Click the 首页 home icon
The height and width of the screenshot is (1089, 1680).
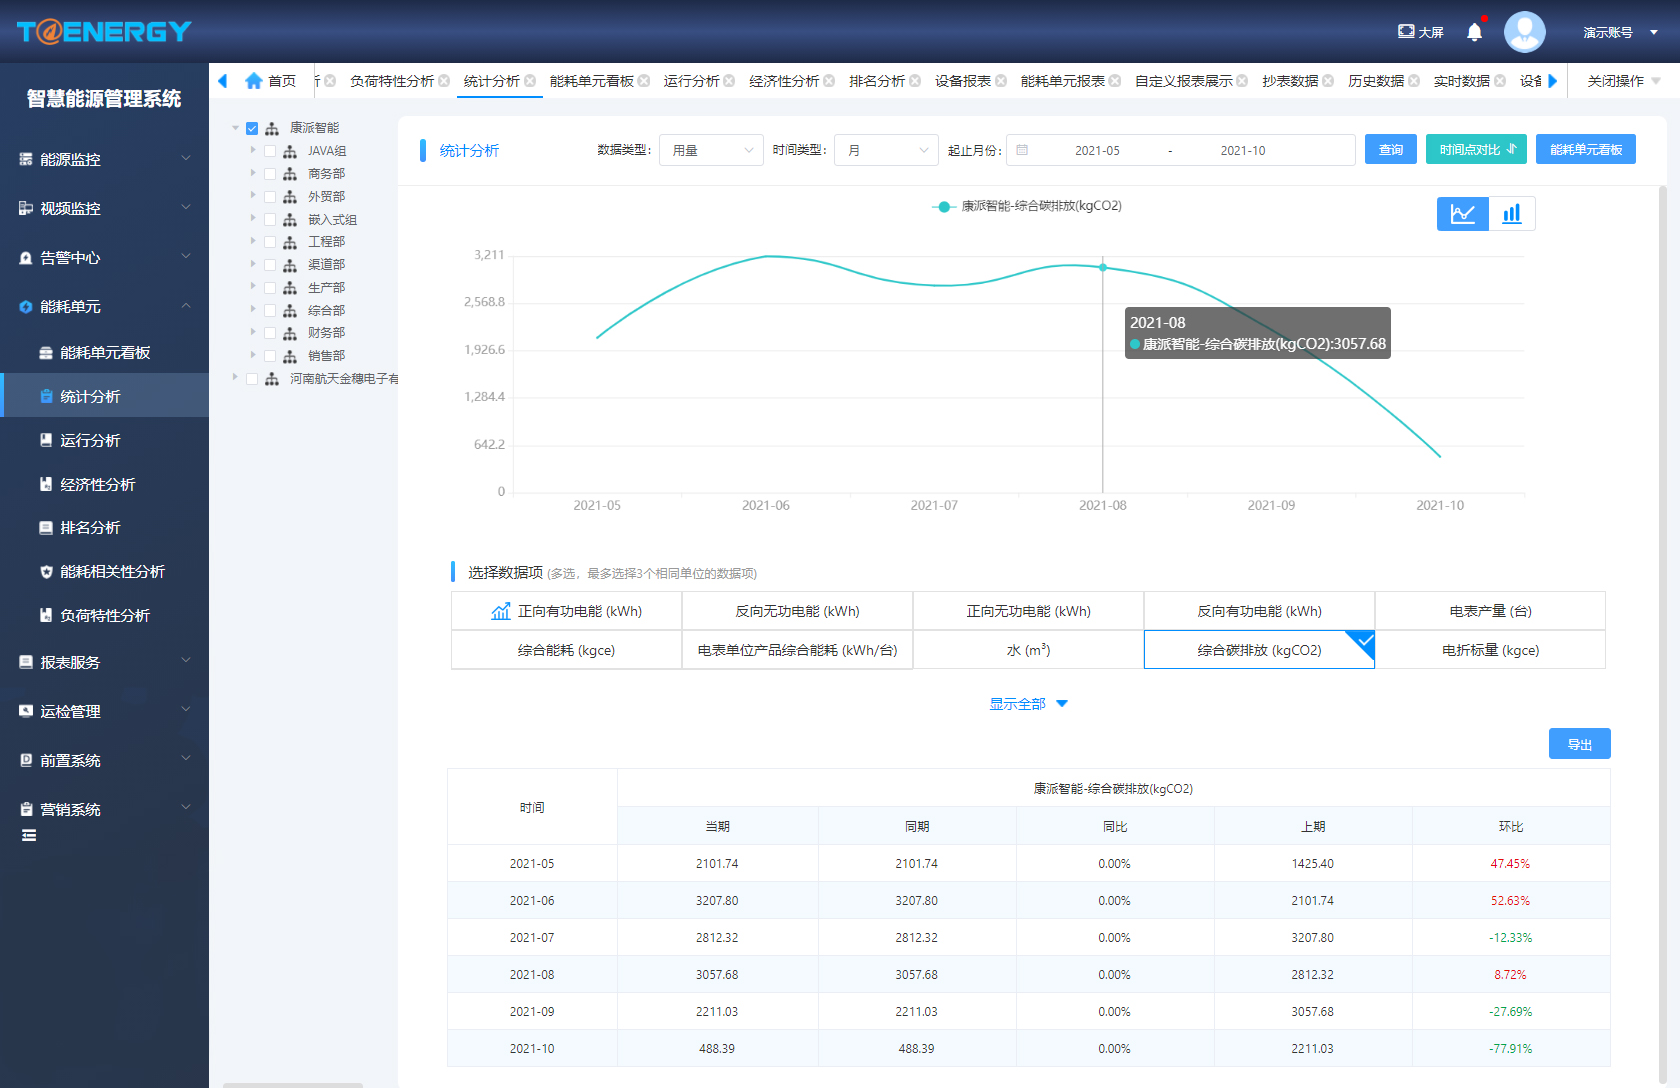tap(254, 81)
